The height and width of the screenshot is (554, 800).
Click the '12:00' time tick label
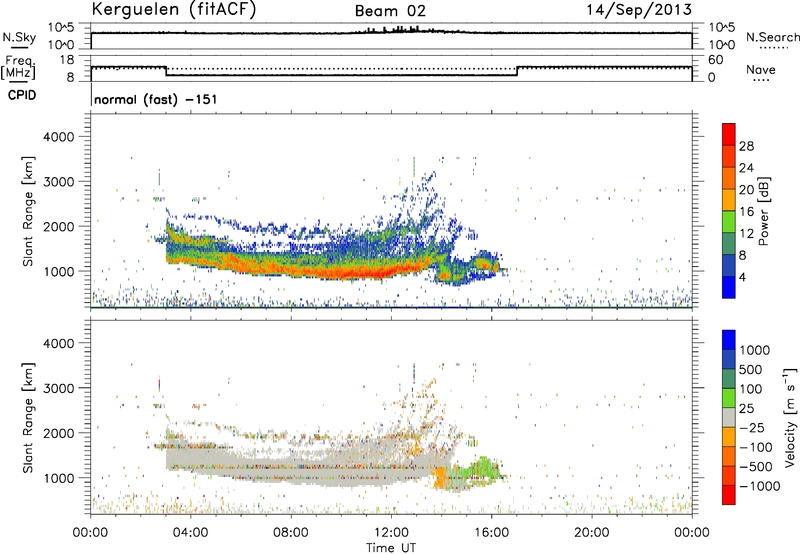(x=391, y=533)
